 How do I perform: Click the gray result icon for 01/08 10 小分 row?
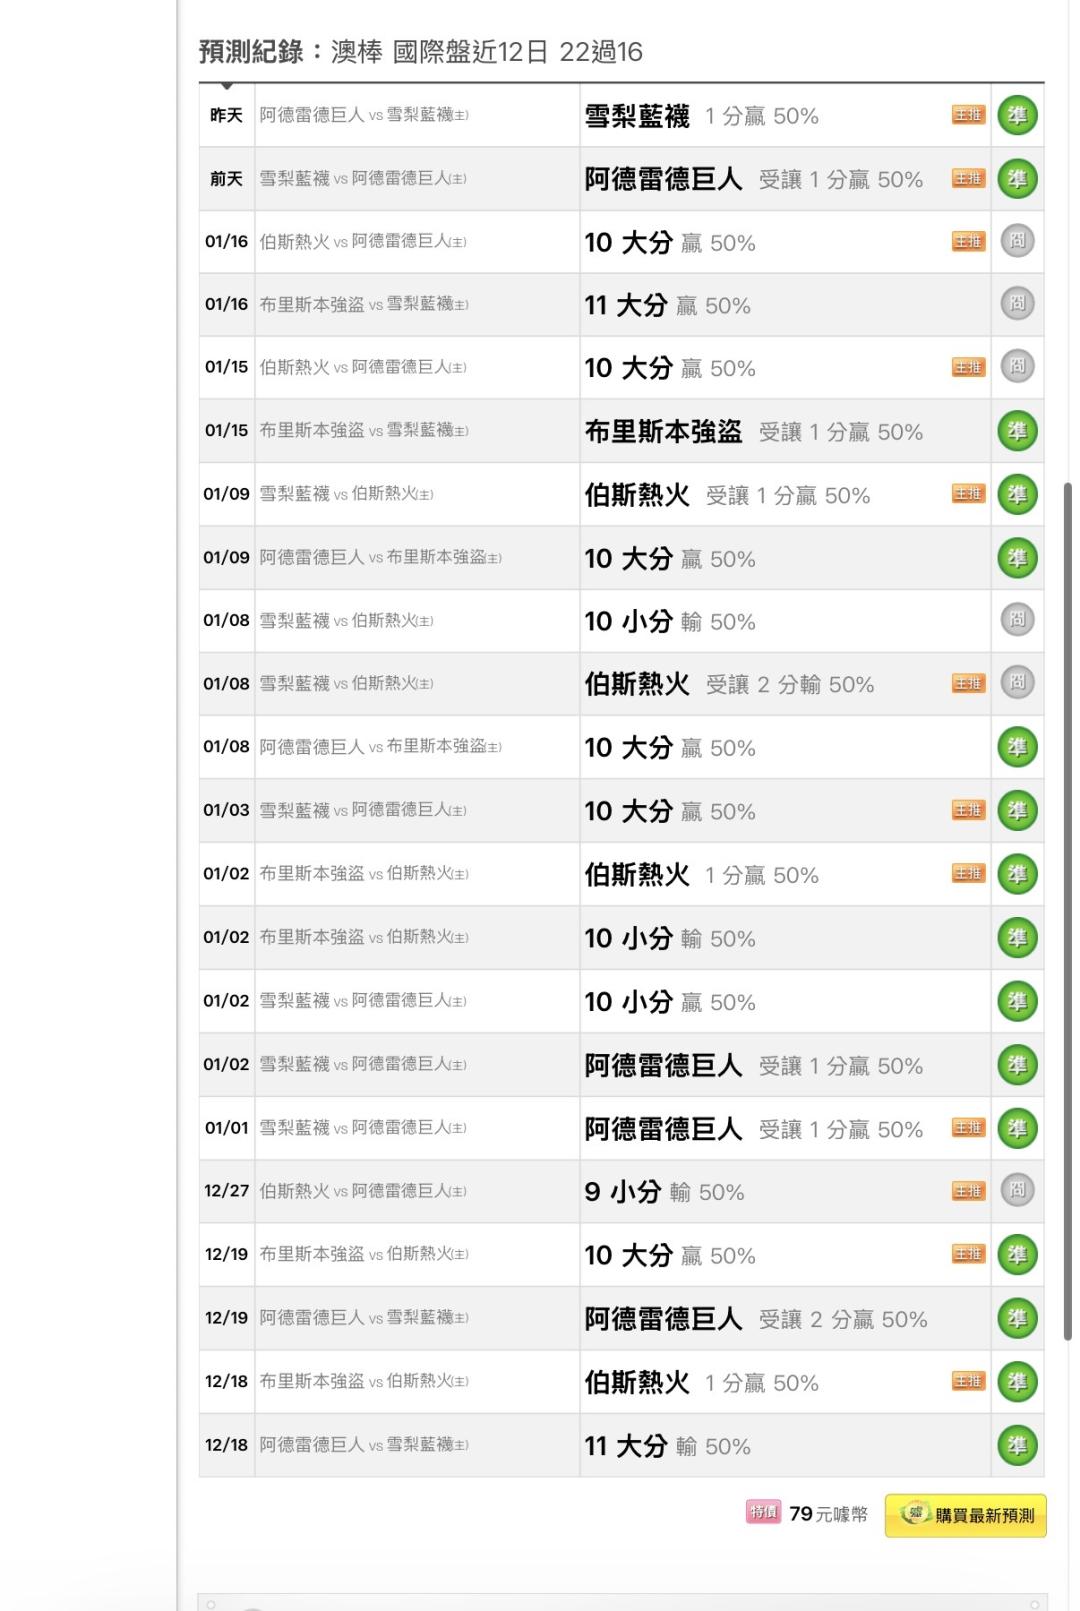[1017, 620]
